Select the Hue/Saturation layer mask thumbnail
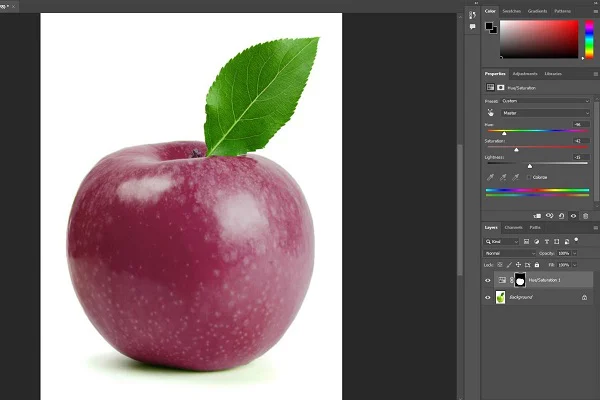This screenshot has width=600, height=400. click(x=520, y=281)
